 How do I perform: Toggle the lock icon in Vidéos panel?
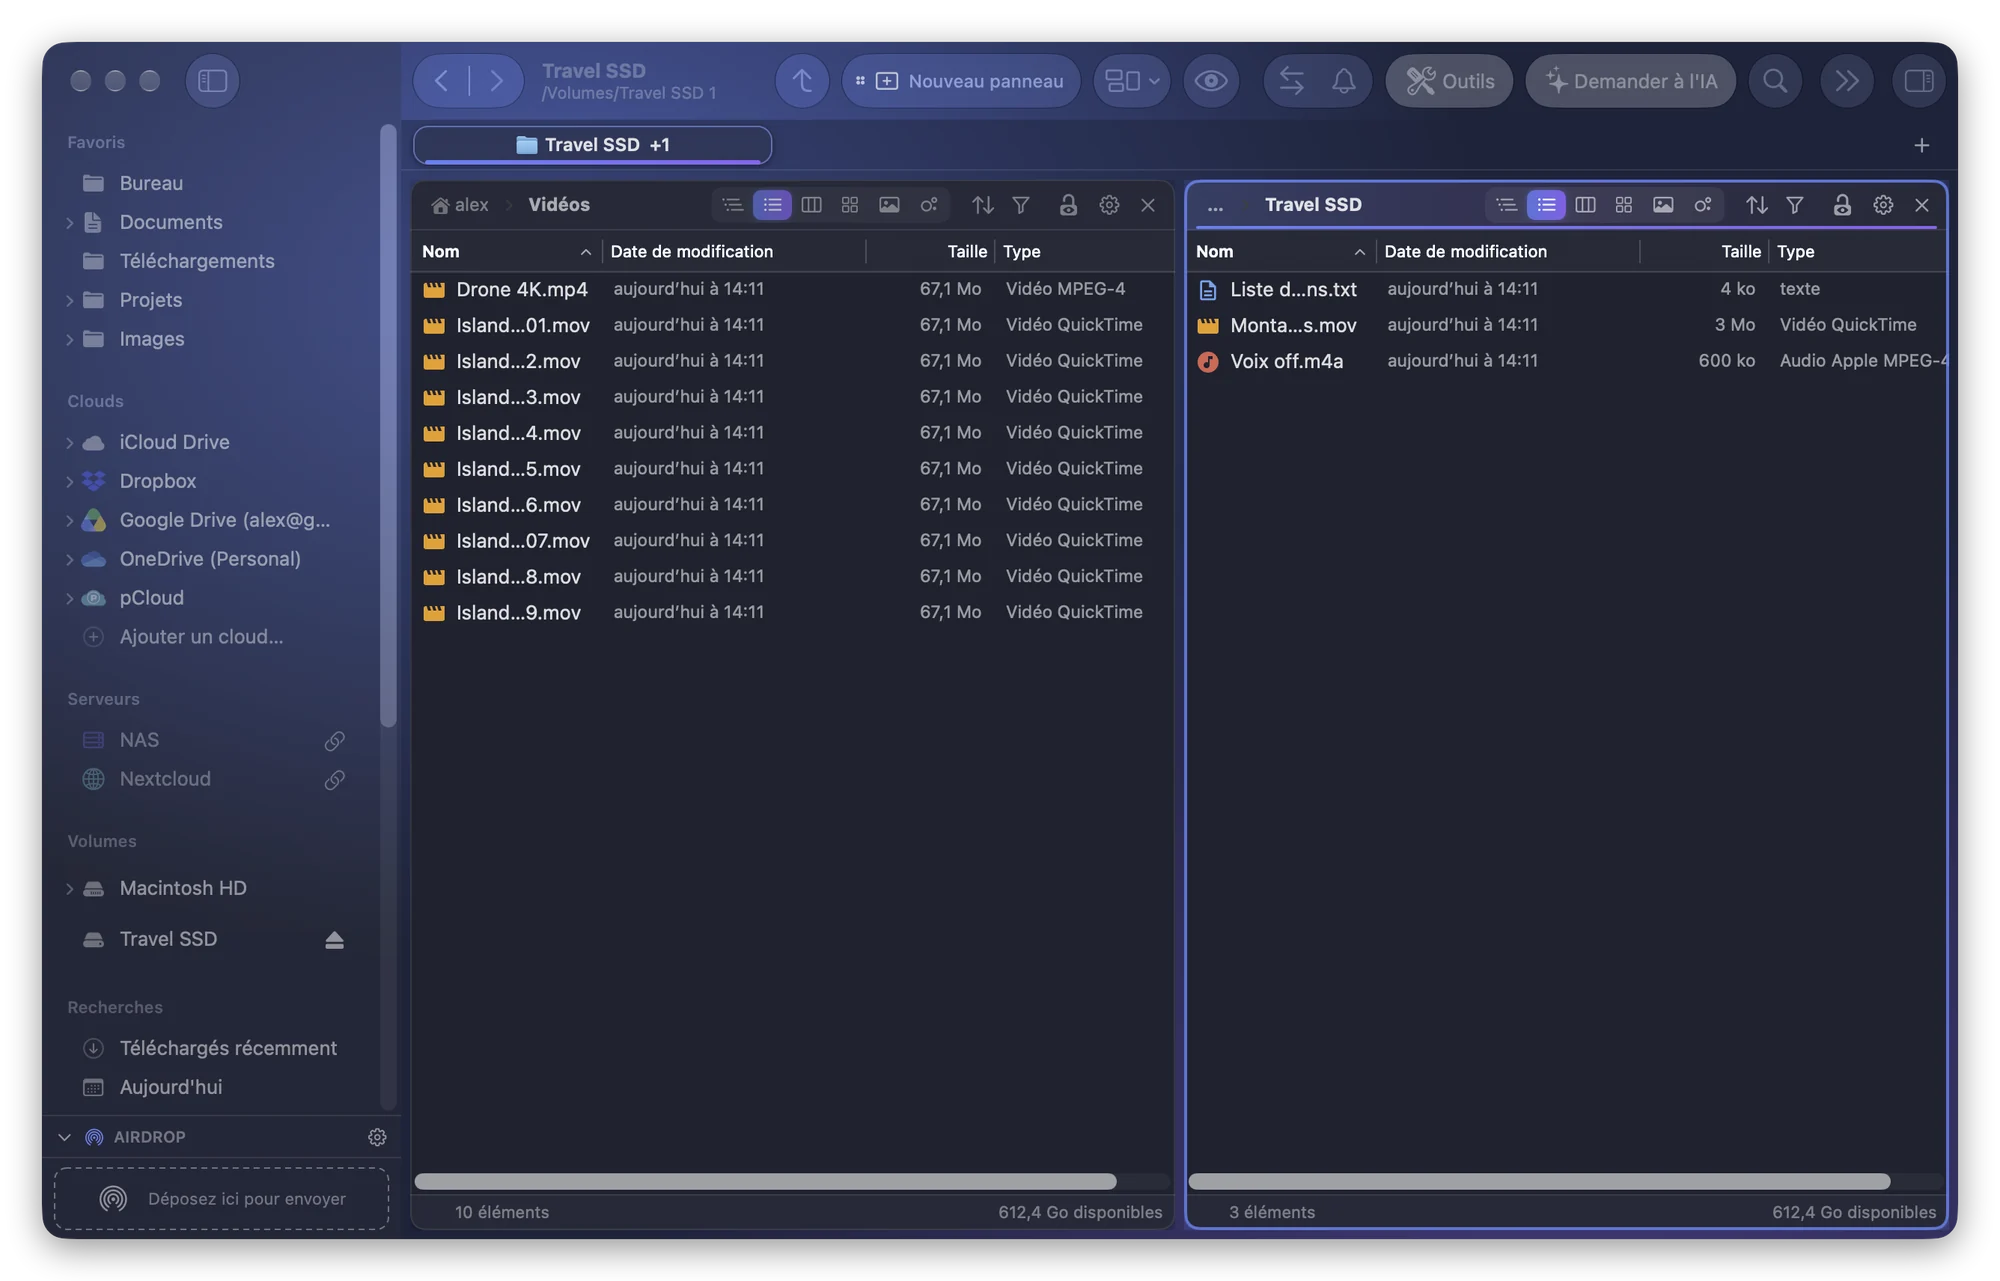(x=1068, y=205)
